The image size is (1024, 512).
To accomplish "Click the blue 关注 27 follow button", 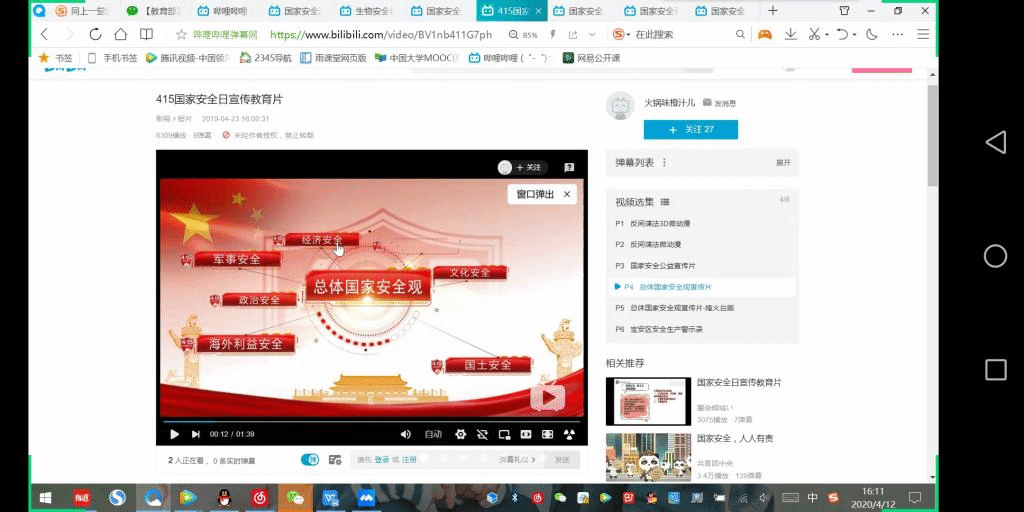I will pos(691,129).
